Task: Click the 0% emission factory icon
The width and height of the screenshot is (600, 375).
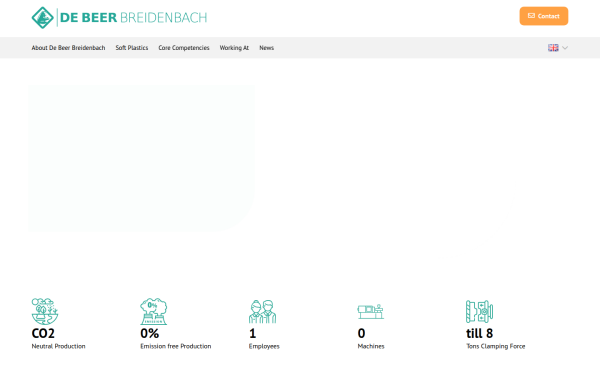Action: click(x=153, y=311)
